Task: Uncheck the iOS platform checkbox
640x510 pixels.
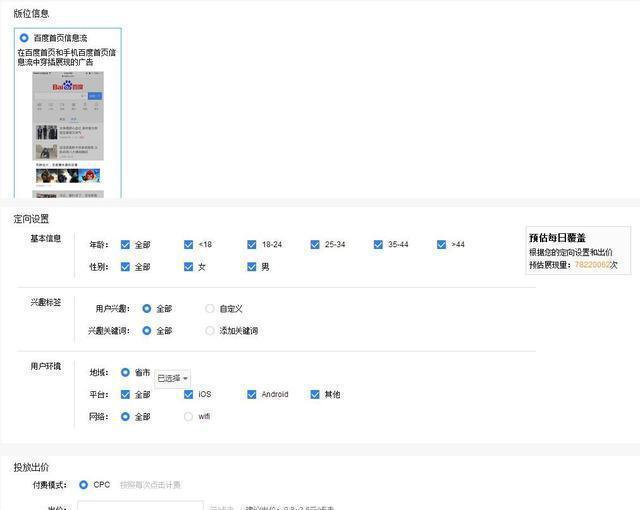Action: tap(188, 394)
